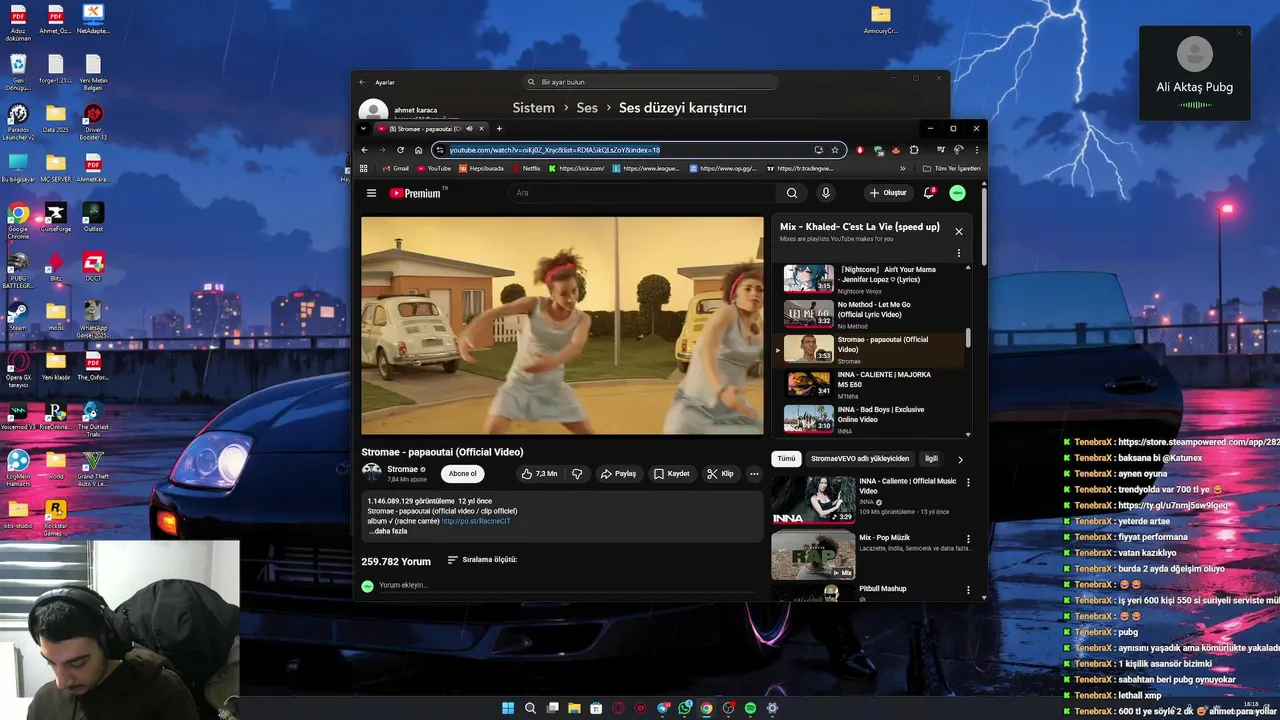The width and height of the screenshot is (1280, 720).
Task: Click the 'Yorum ekleyin...' comment field
Action: click(x=565, y=585)
